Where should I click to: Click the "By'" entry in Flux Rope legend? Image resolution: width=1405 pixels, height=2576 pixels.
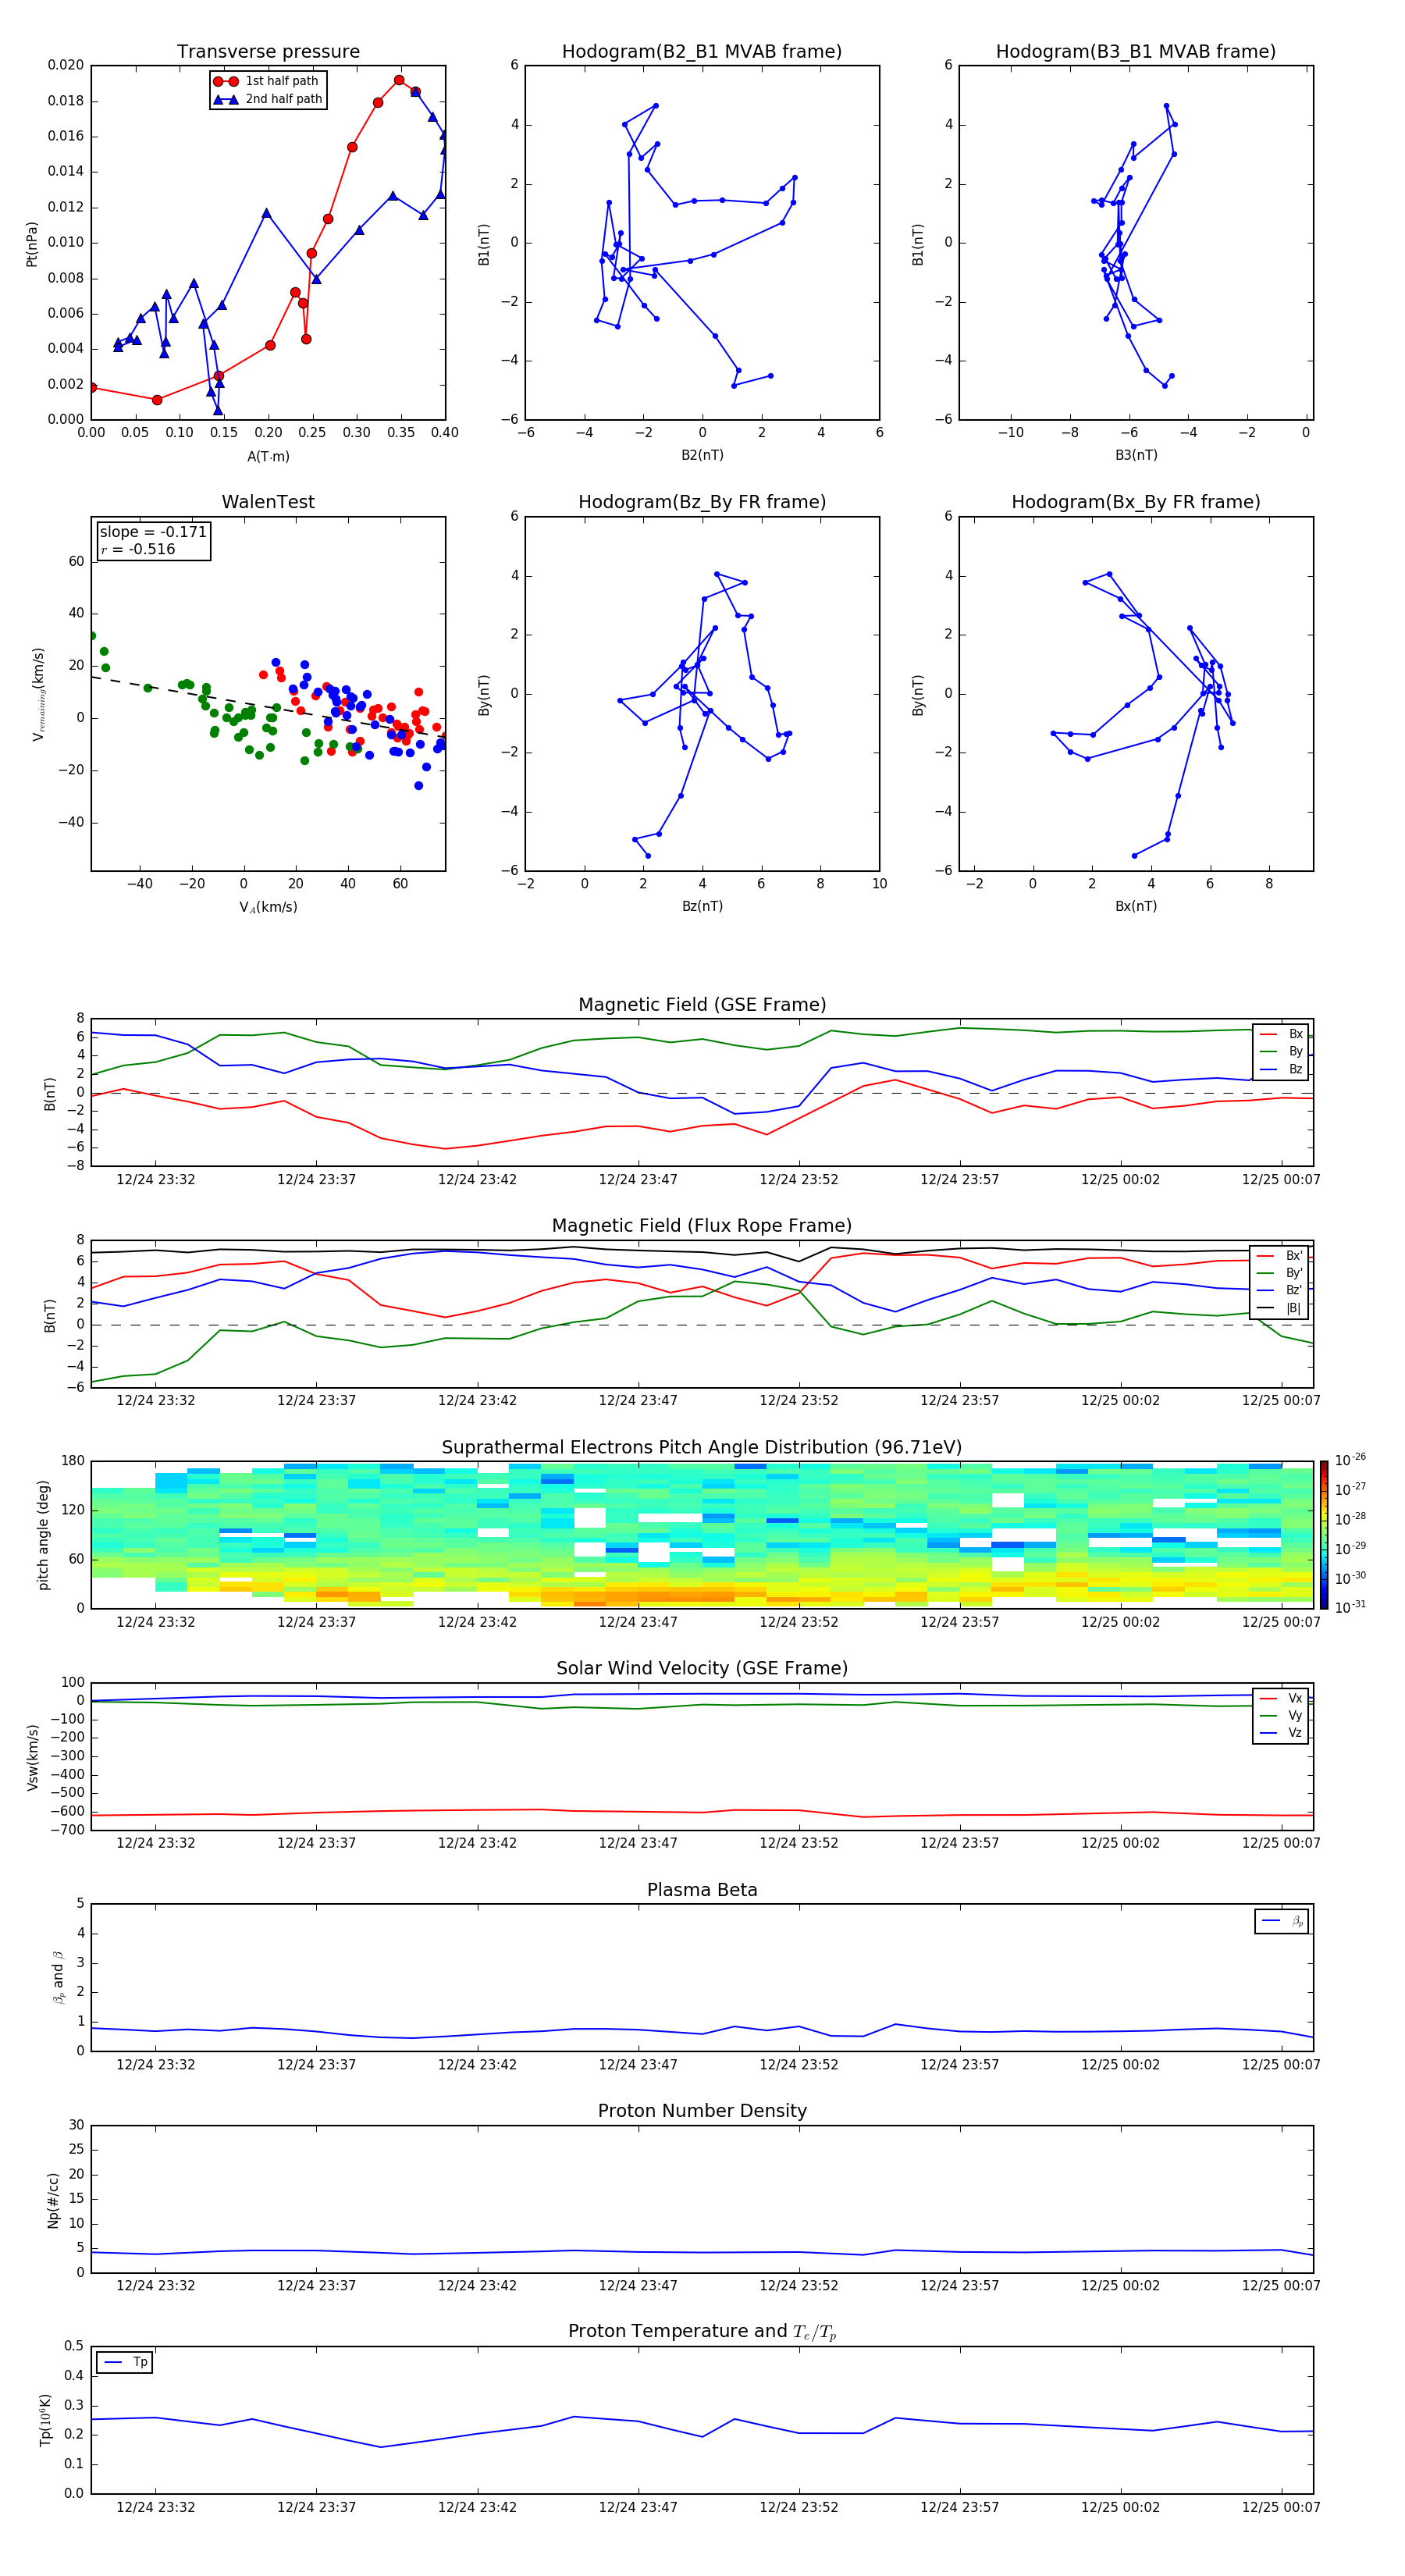point(1280,1273)
